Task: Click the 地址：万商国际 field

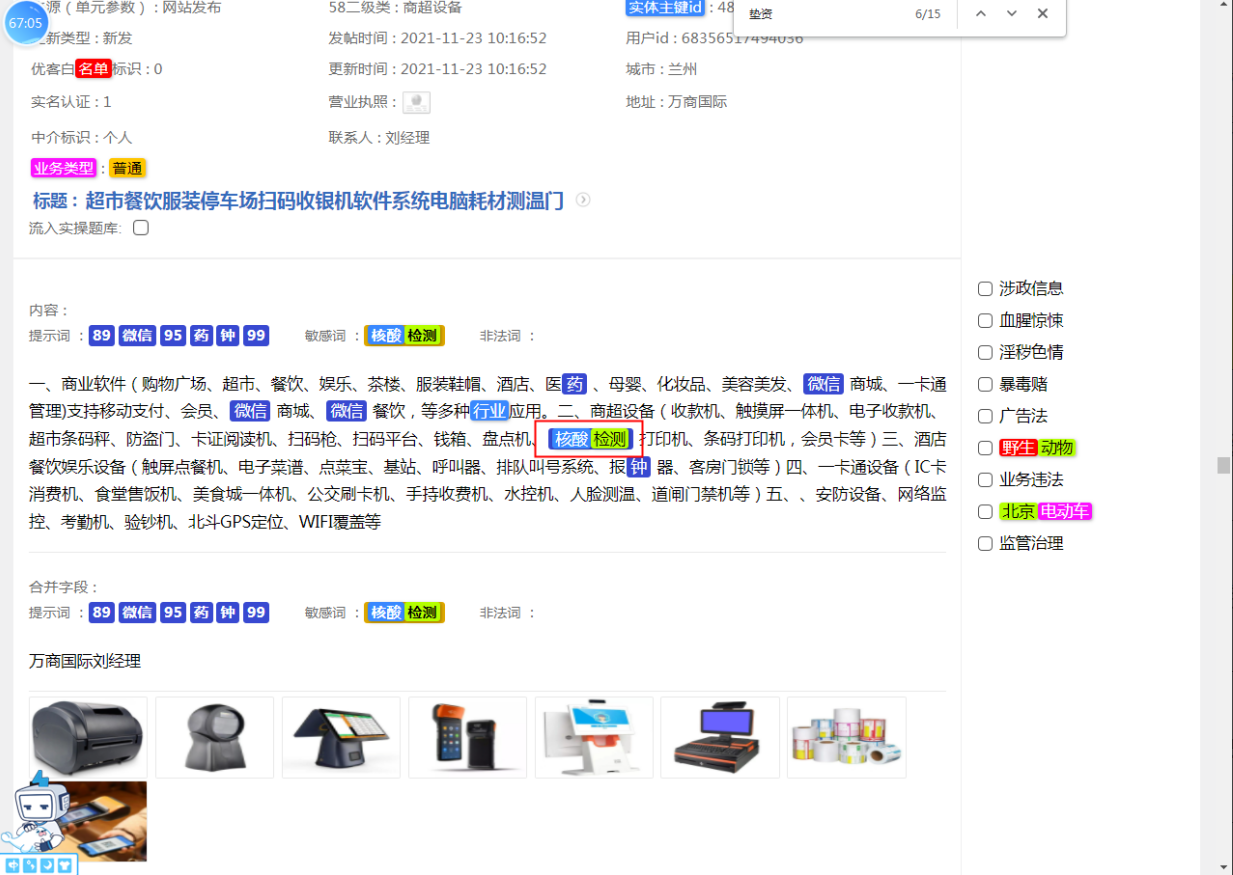Action: [677, 102]
